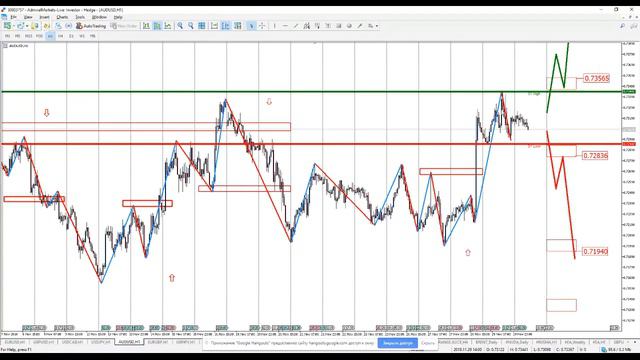The image size is (640, 360).
Task: Open the Strategy Tester icon
Action: (x=69, y=26)
